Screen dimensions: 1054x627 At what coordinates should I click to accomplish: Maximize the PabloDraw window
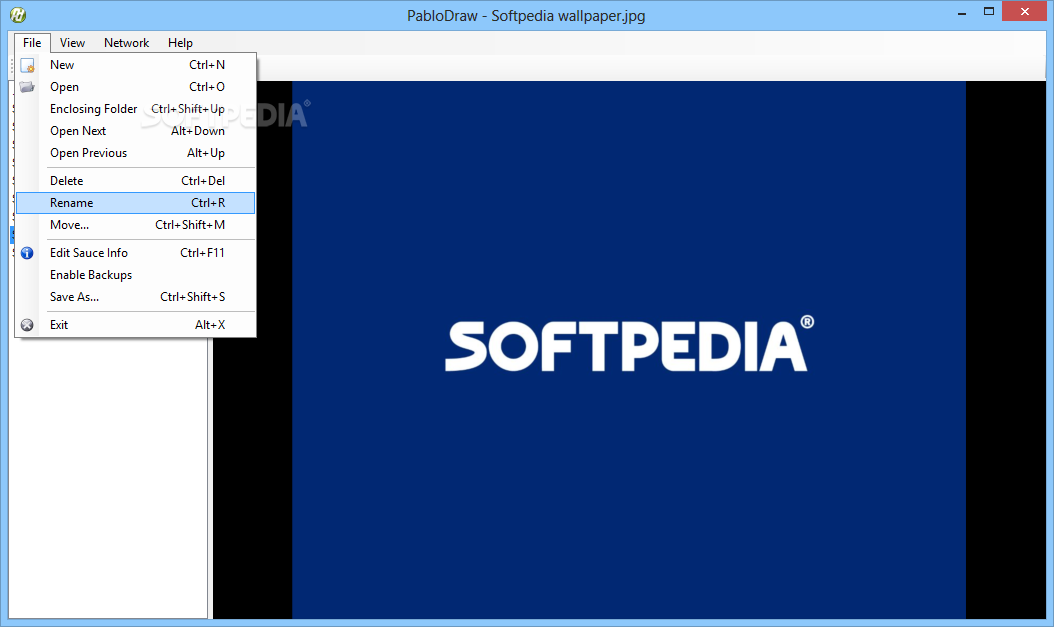989,12
